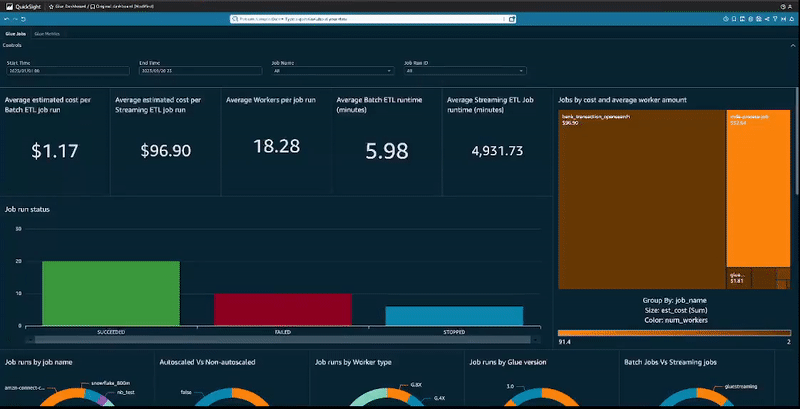The image size is (800, 409).
Task: Open the bookmarks icon in toolbar
Action: coord(734,19)
